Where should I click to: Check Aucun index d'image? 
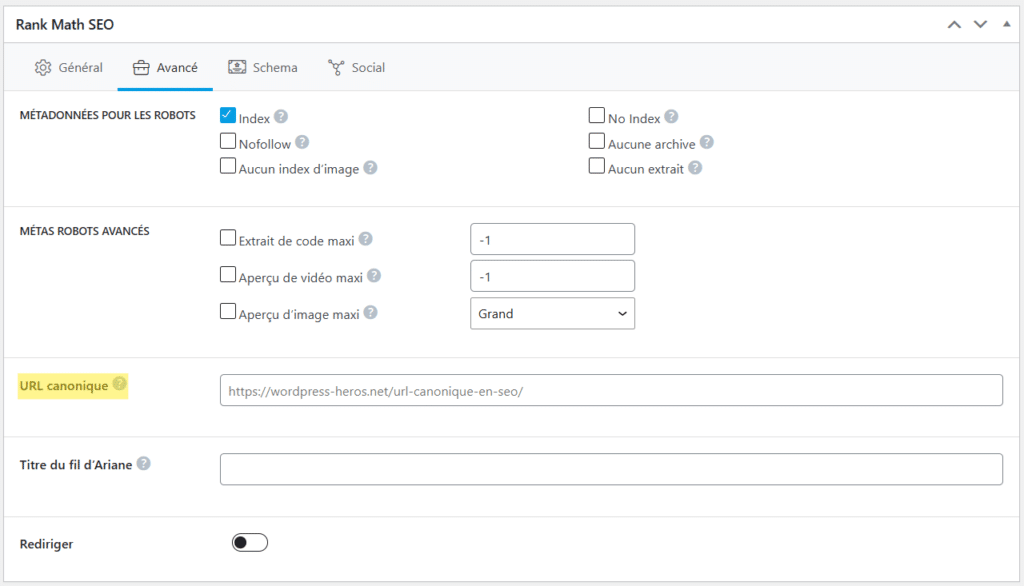pos(227,166)
